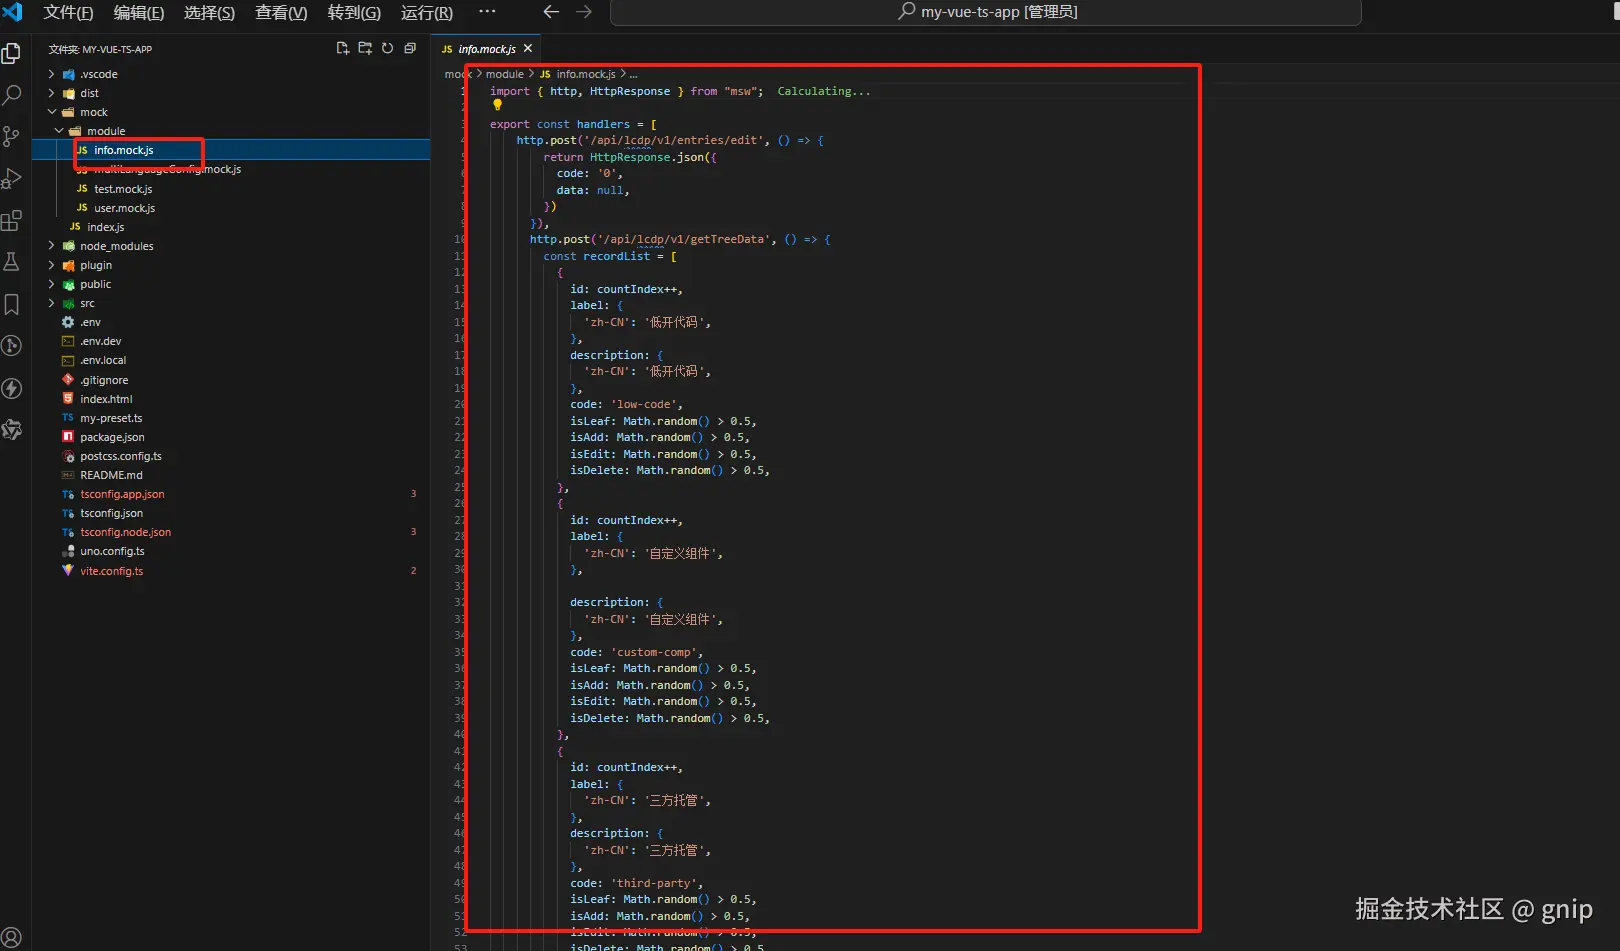Open the Source Control view
The height and width of the screenshot is (951, 1620).
(x=12, y=137)
